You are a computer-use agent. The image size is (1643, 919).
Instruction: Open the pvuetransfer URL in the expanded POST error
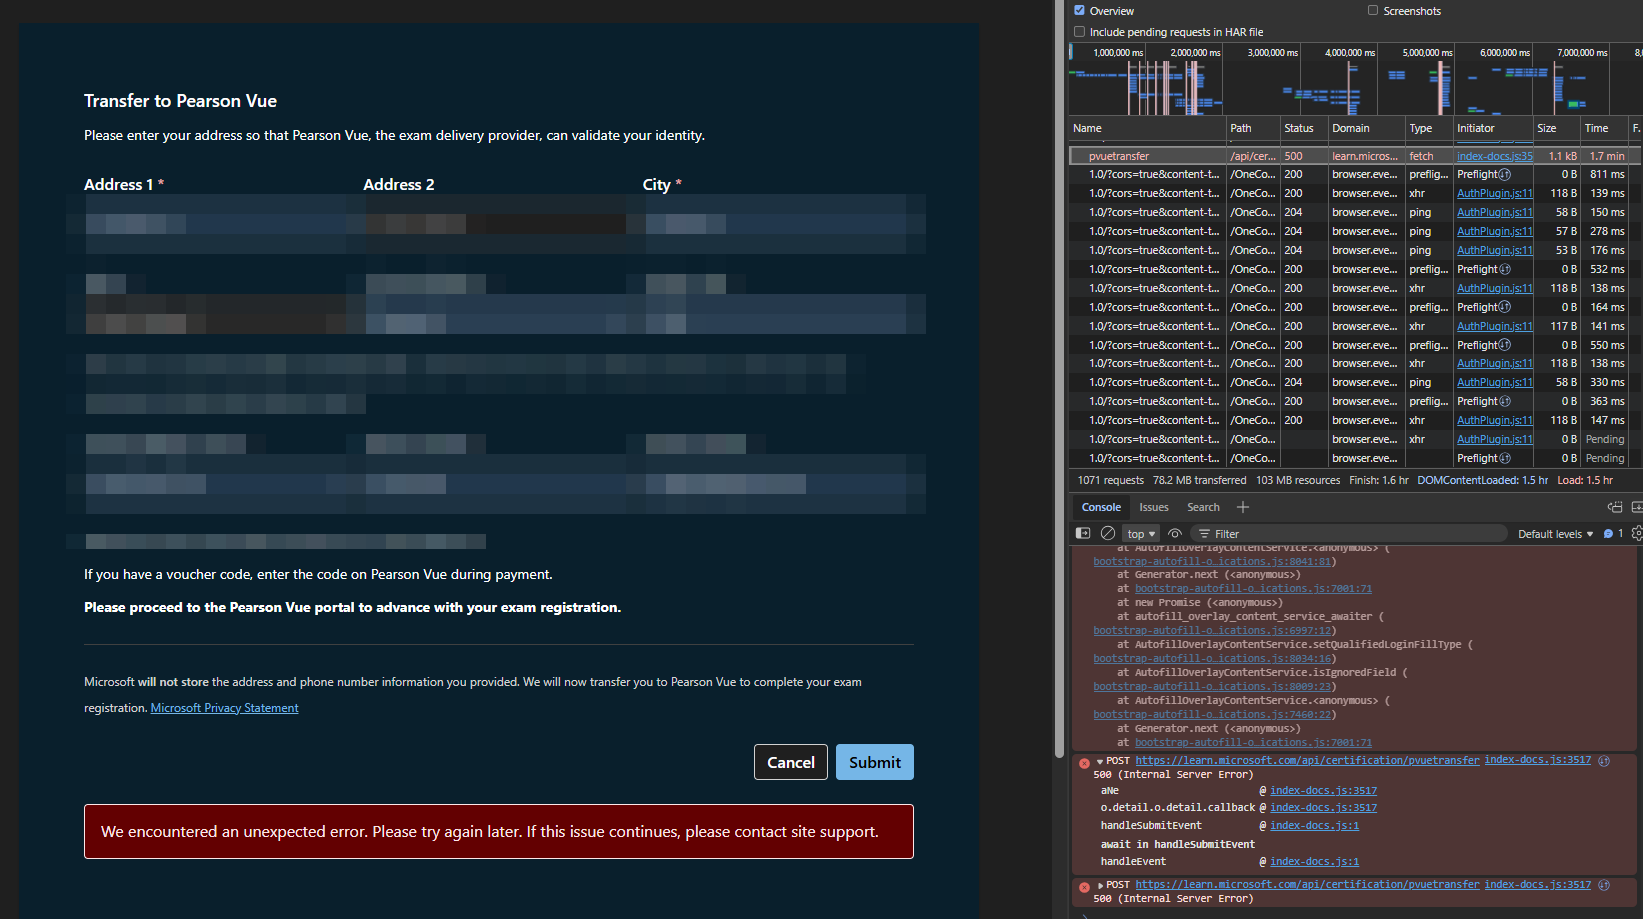coord(1307,761)
